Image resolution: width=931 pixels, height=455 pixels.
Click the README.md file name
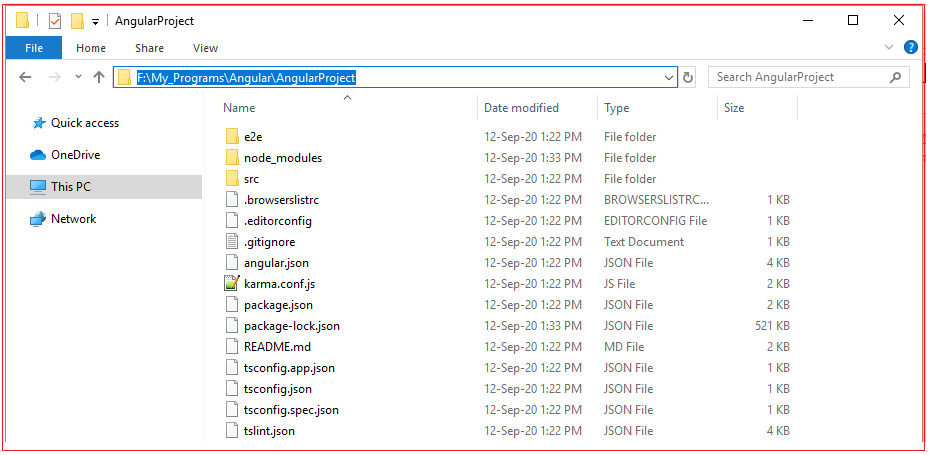click(x=277, y=347)
